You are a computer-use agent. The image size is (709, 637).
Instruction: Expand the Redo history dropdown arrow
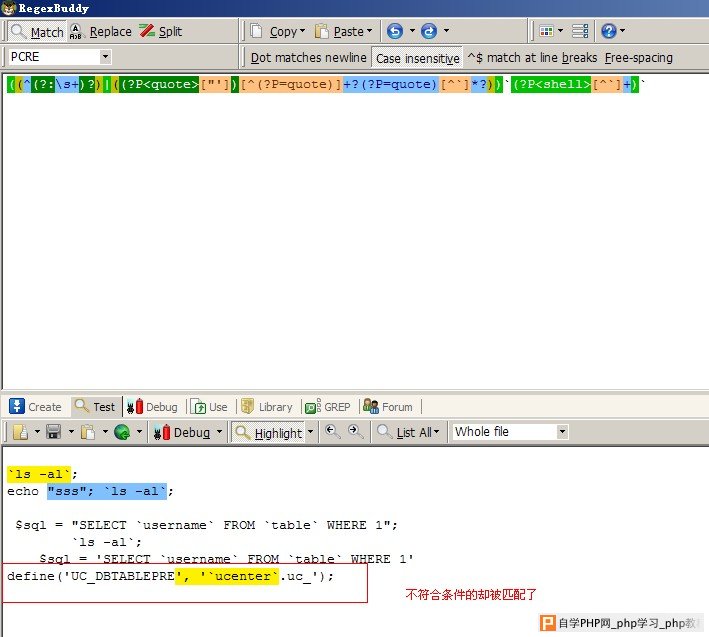pyautogui.click(x=446, y=31)
